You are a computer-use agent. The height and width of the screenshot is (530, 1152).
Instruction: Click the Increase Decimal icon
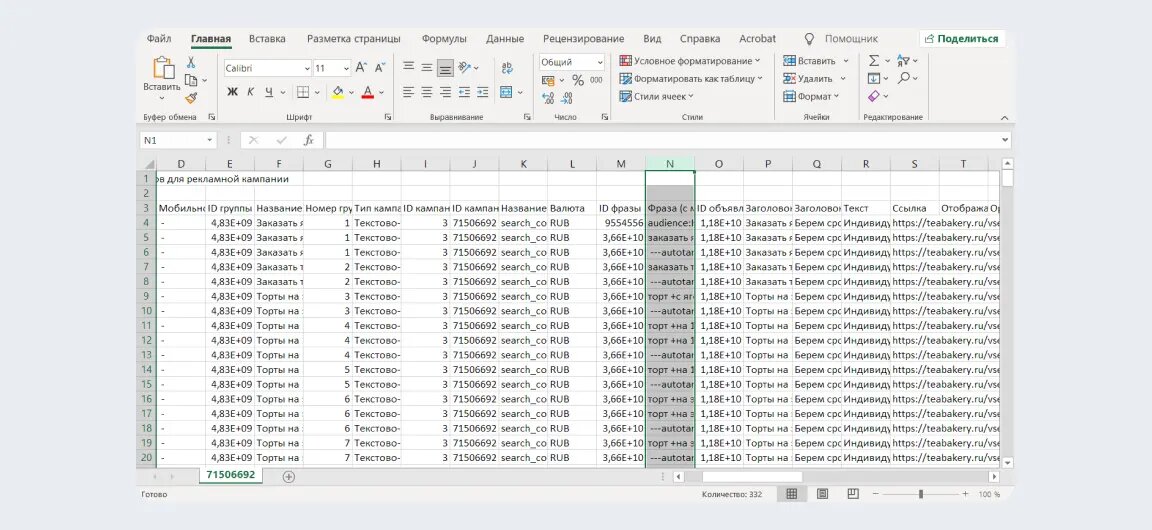548,98
